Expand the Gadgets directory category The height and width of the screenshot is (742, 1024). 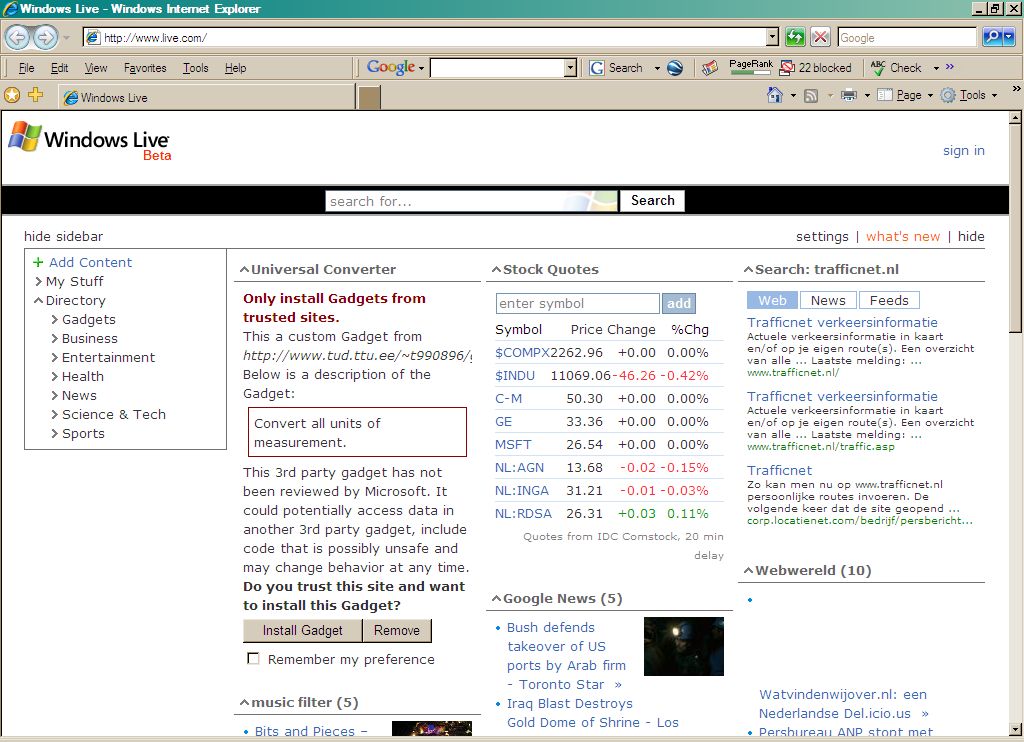(55, 319)
